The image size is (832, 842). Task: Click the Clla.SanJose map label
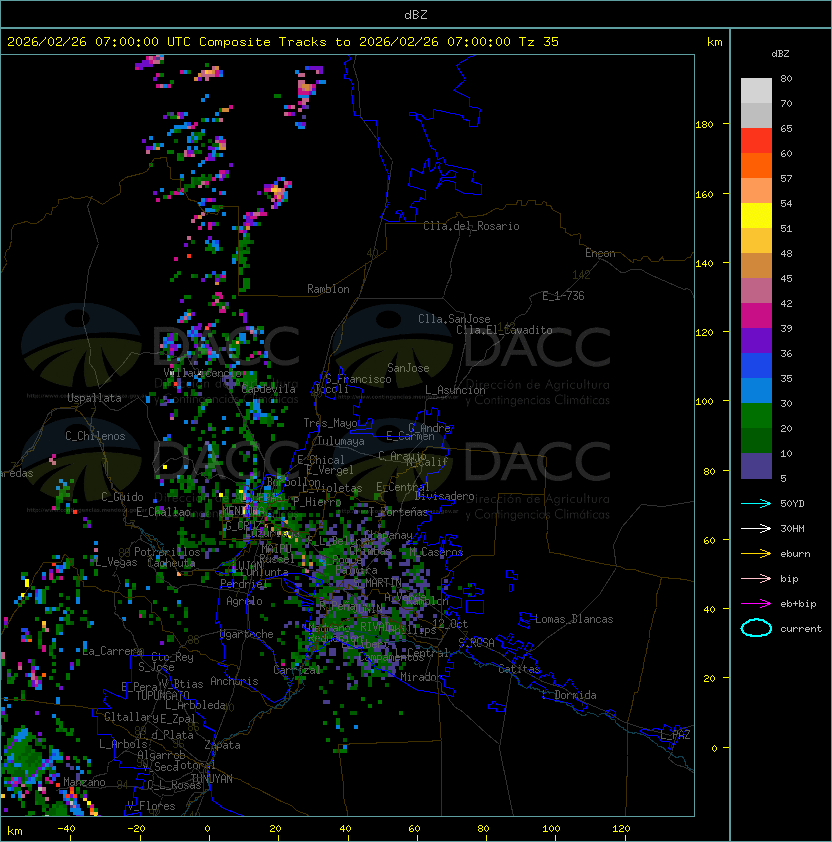[454, 319]
